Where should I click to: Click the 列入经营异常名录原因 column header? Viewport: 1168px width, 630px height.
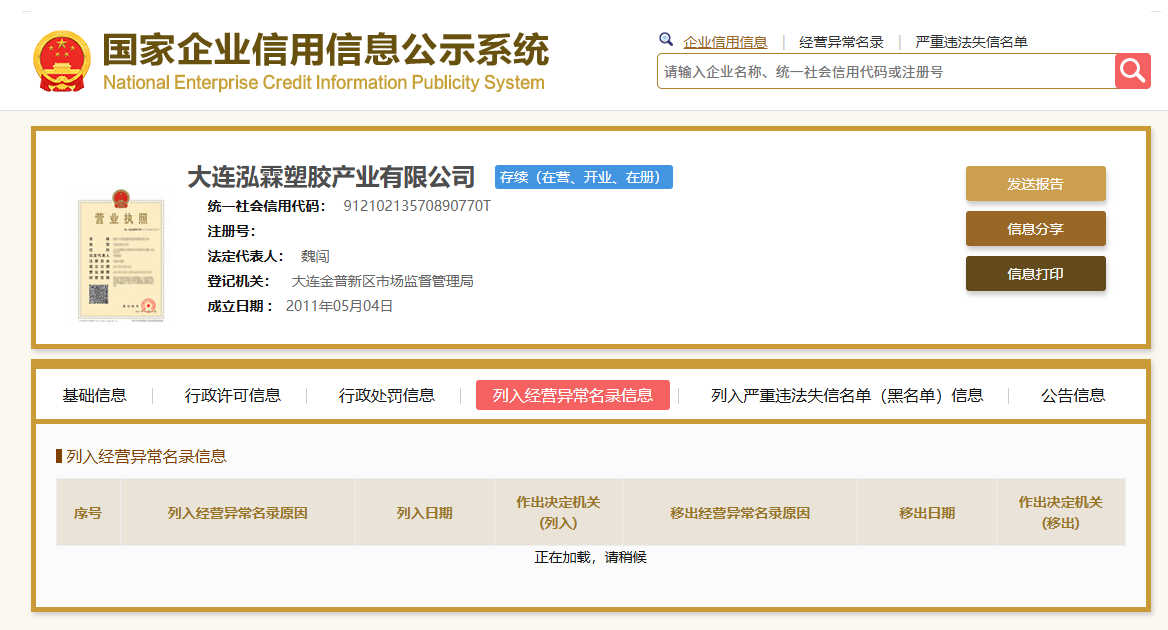point(238,513)
